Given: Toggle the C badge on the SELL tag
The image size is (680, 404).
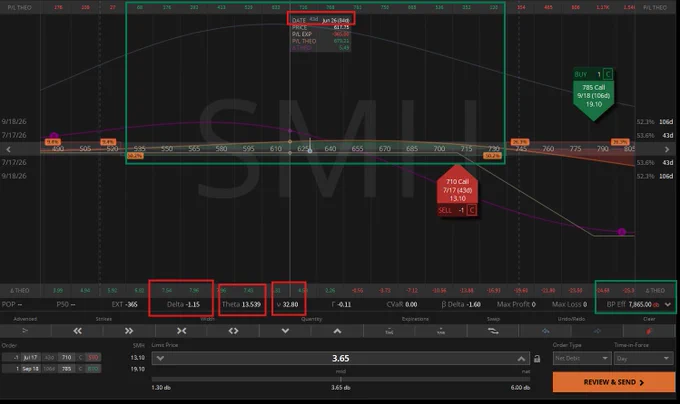Looking at the screenshot, I should pyautogui.click(x=471, y=210).
